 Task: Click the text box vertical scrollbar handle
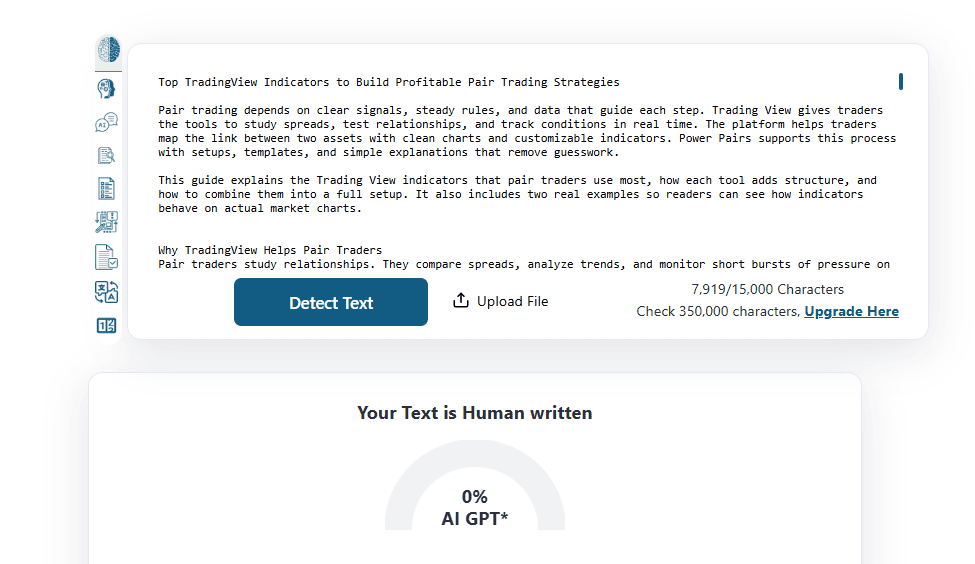pyautogui.click(x=901, y=82)
